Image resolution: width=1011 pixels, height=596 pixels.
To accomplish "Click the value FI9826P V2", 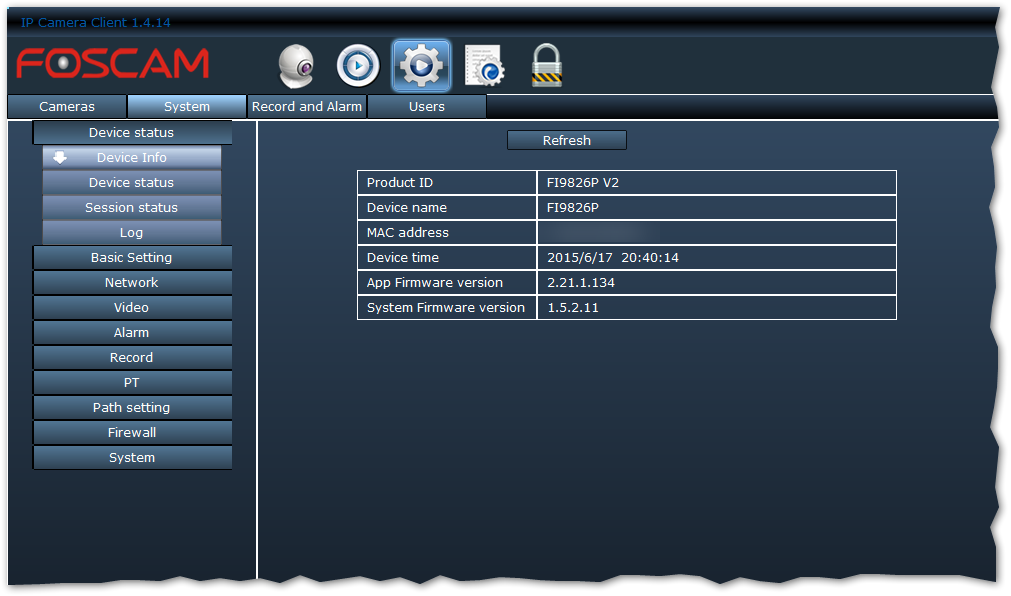I will (x=583, y=183).
